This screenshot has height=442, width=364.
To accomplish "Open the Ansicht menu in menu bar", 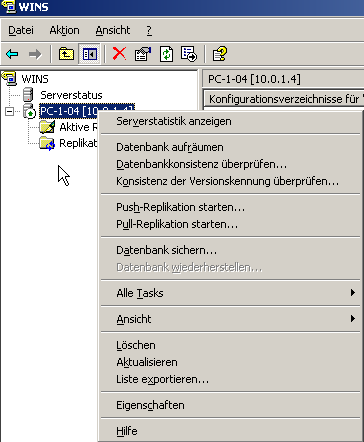I will pos(113,30).
